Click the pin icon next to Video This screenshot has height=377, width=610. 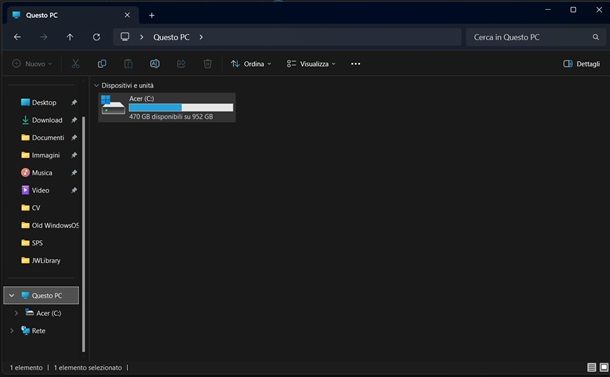coord(74,190)
